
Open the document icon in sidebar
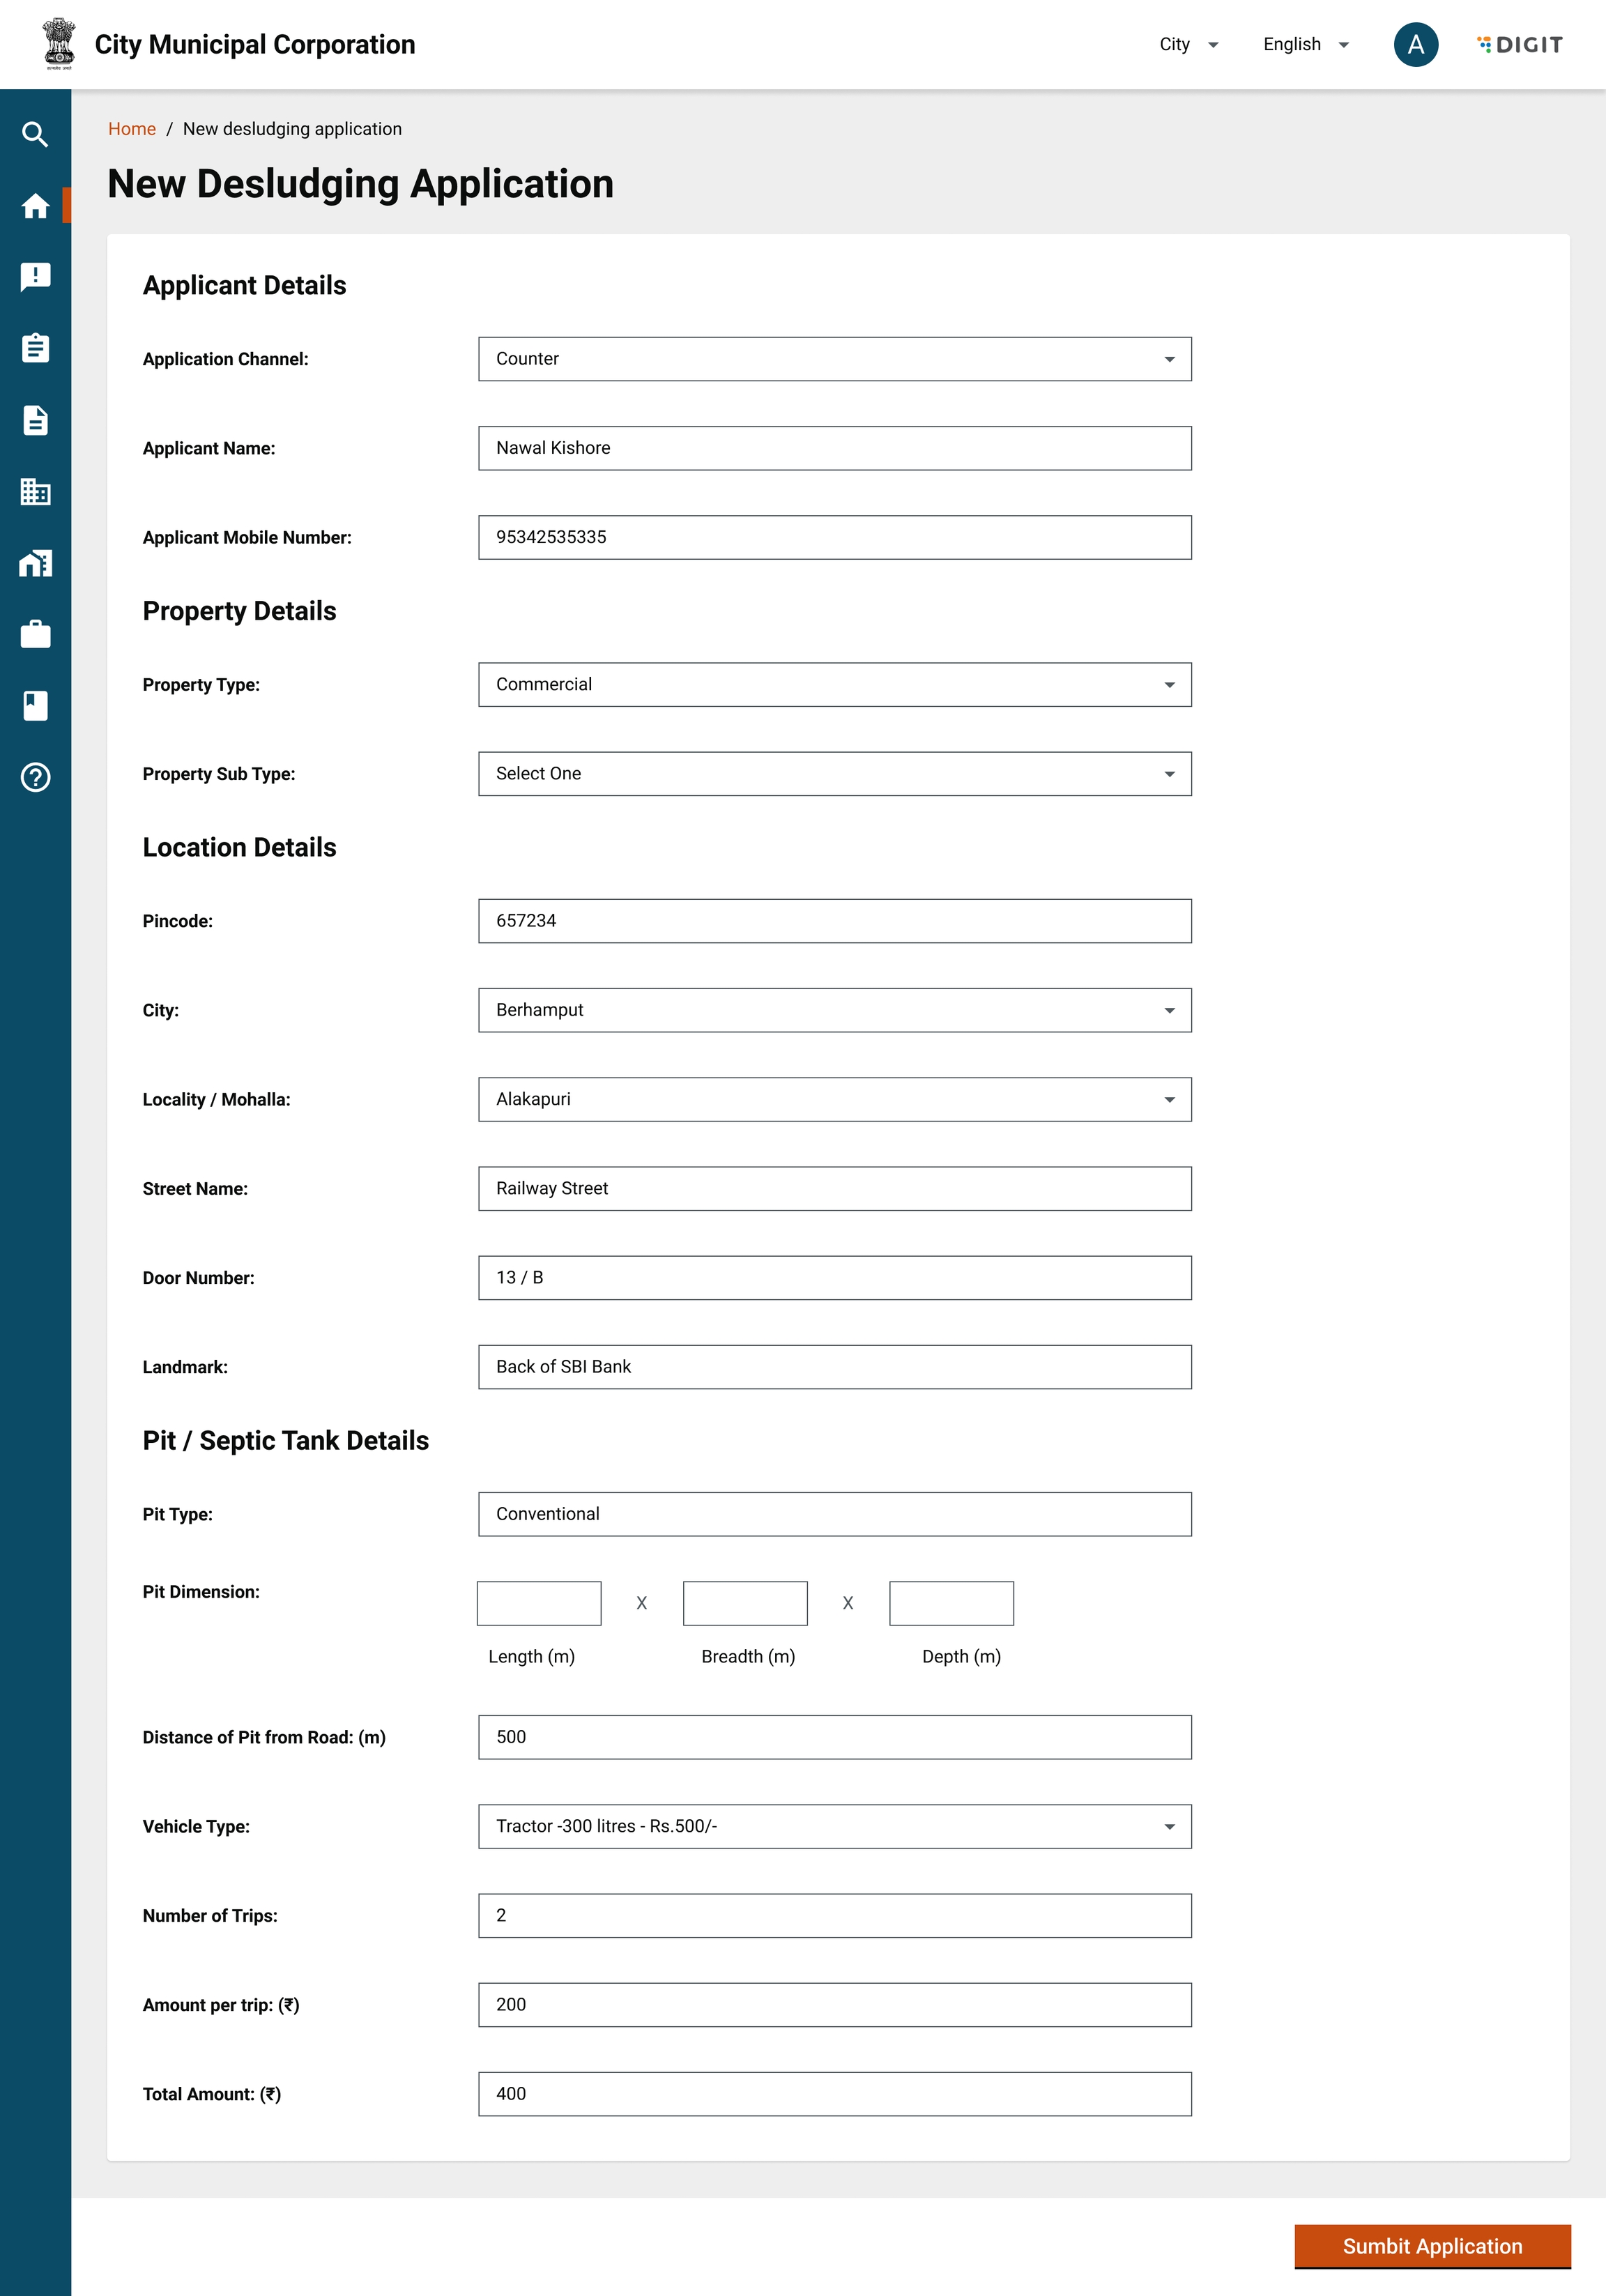coord(35,420)
